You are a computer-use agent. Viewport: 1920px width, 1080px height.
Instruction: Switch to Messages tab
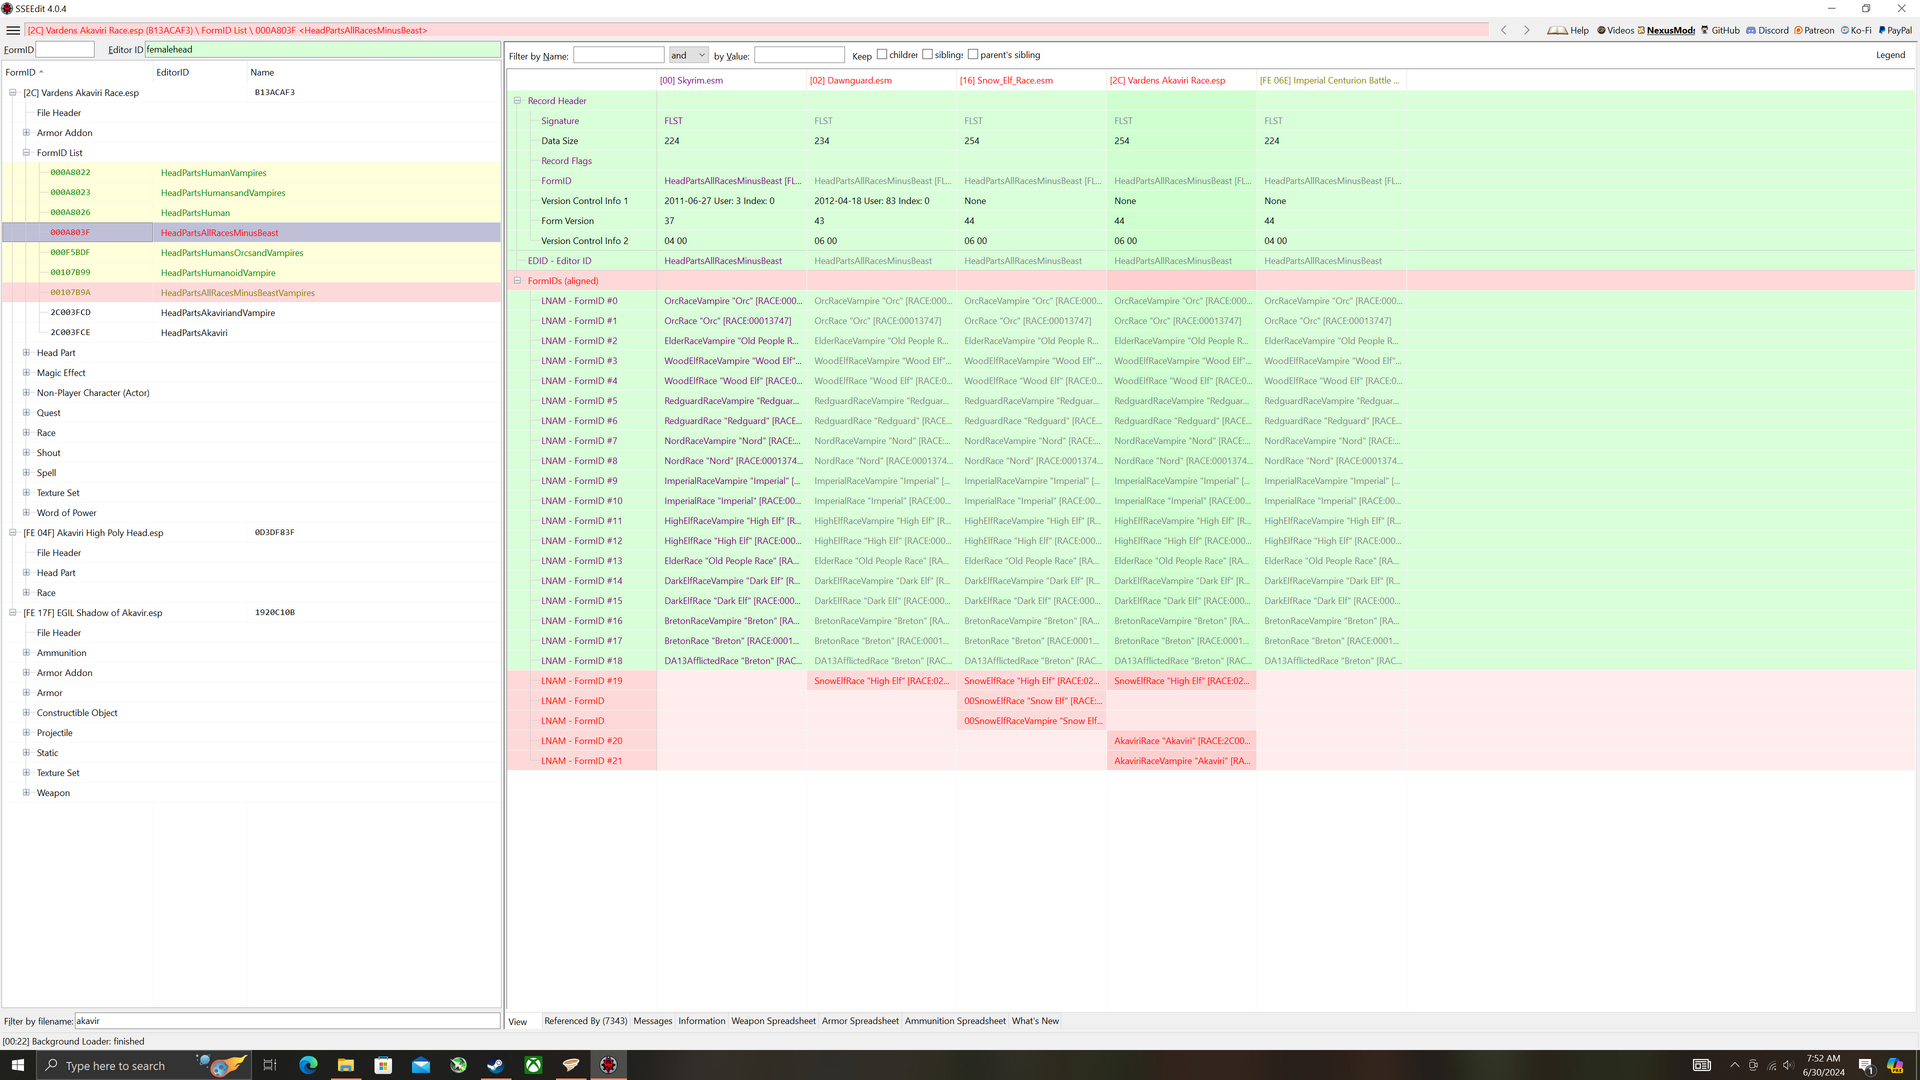click(x=653, y=1021)
